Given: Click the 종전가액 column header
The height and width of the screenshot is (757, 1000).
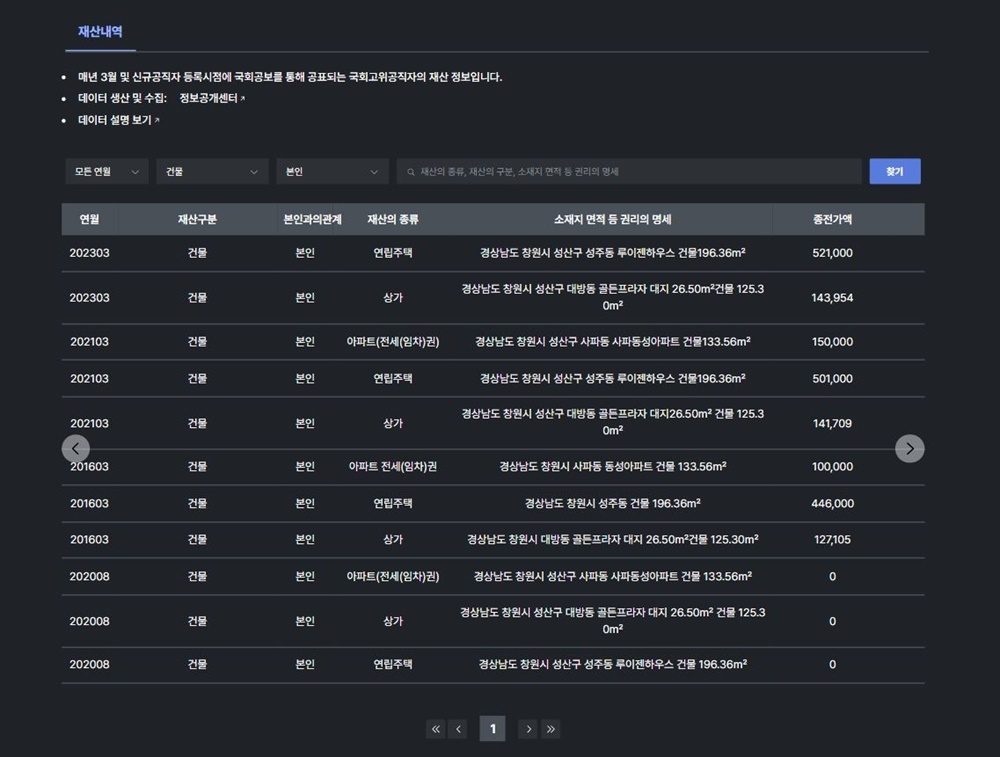Looking at the screenshot, I should (832, 219).
